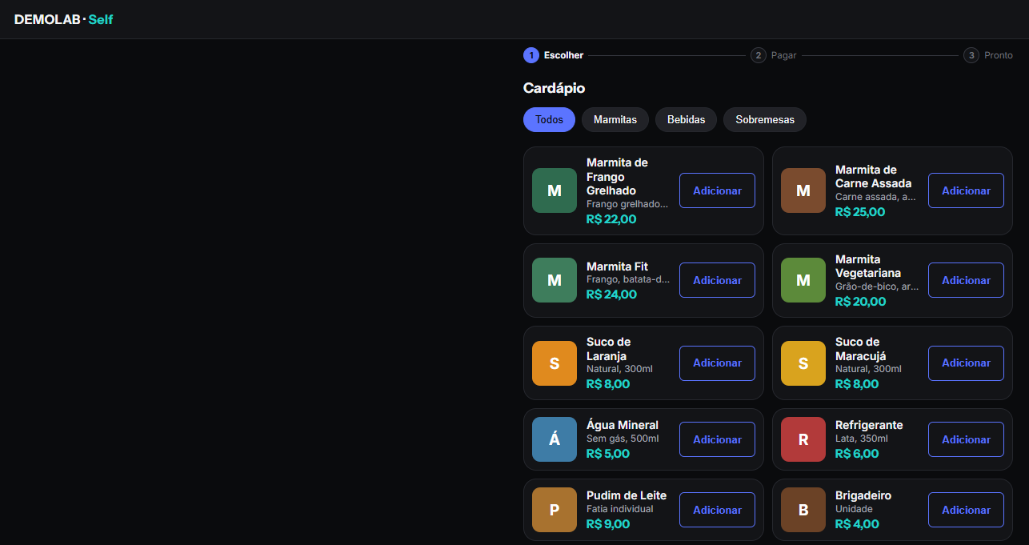Add Suco de Laranja via Adicionar

pos(717,363)
